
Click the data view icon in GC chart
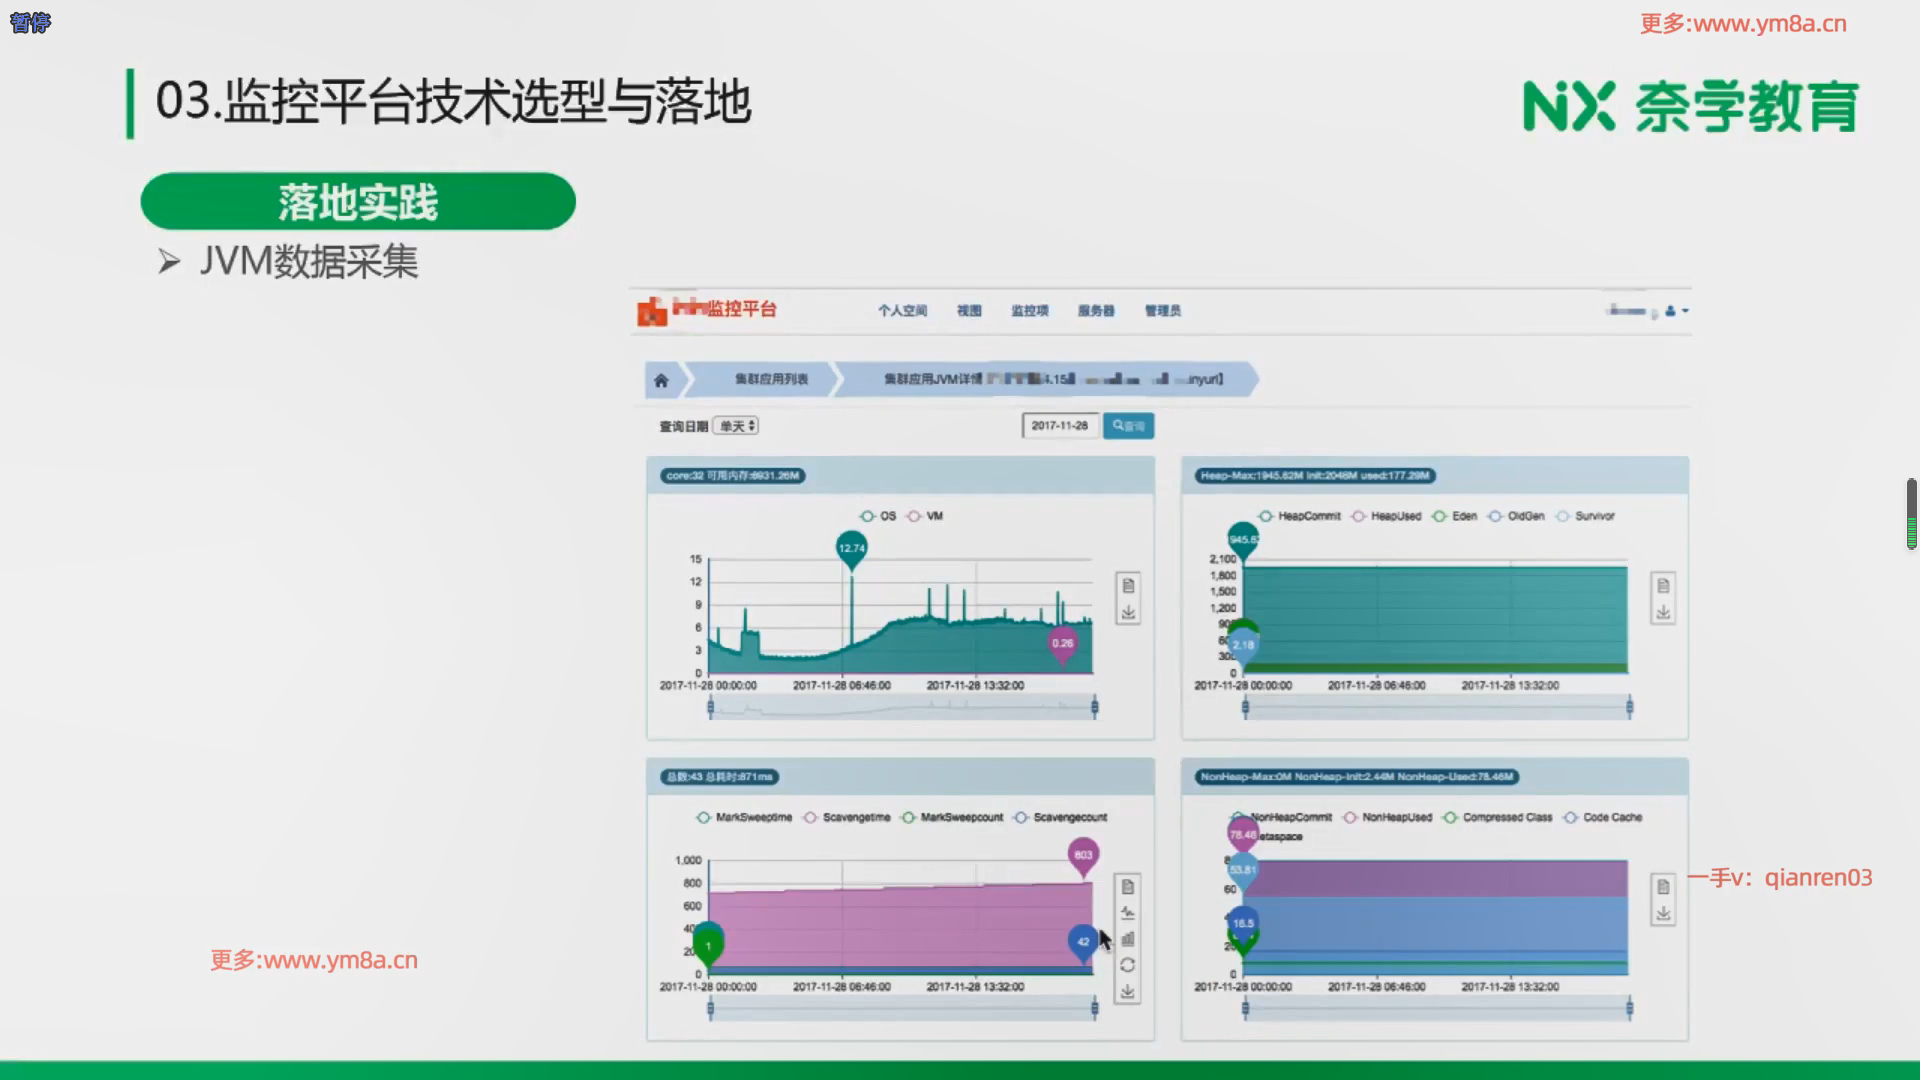click(1128, 887)
